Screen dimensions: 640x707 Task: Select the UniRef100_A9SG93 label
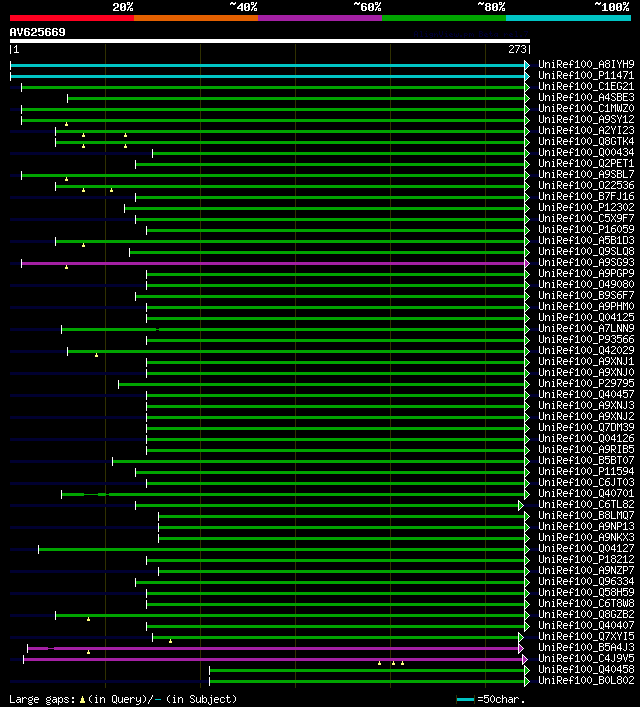(586, 262)
